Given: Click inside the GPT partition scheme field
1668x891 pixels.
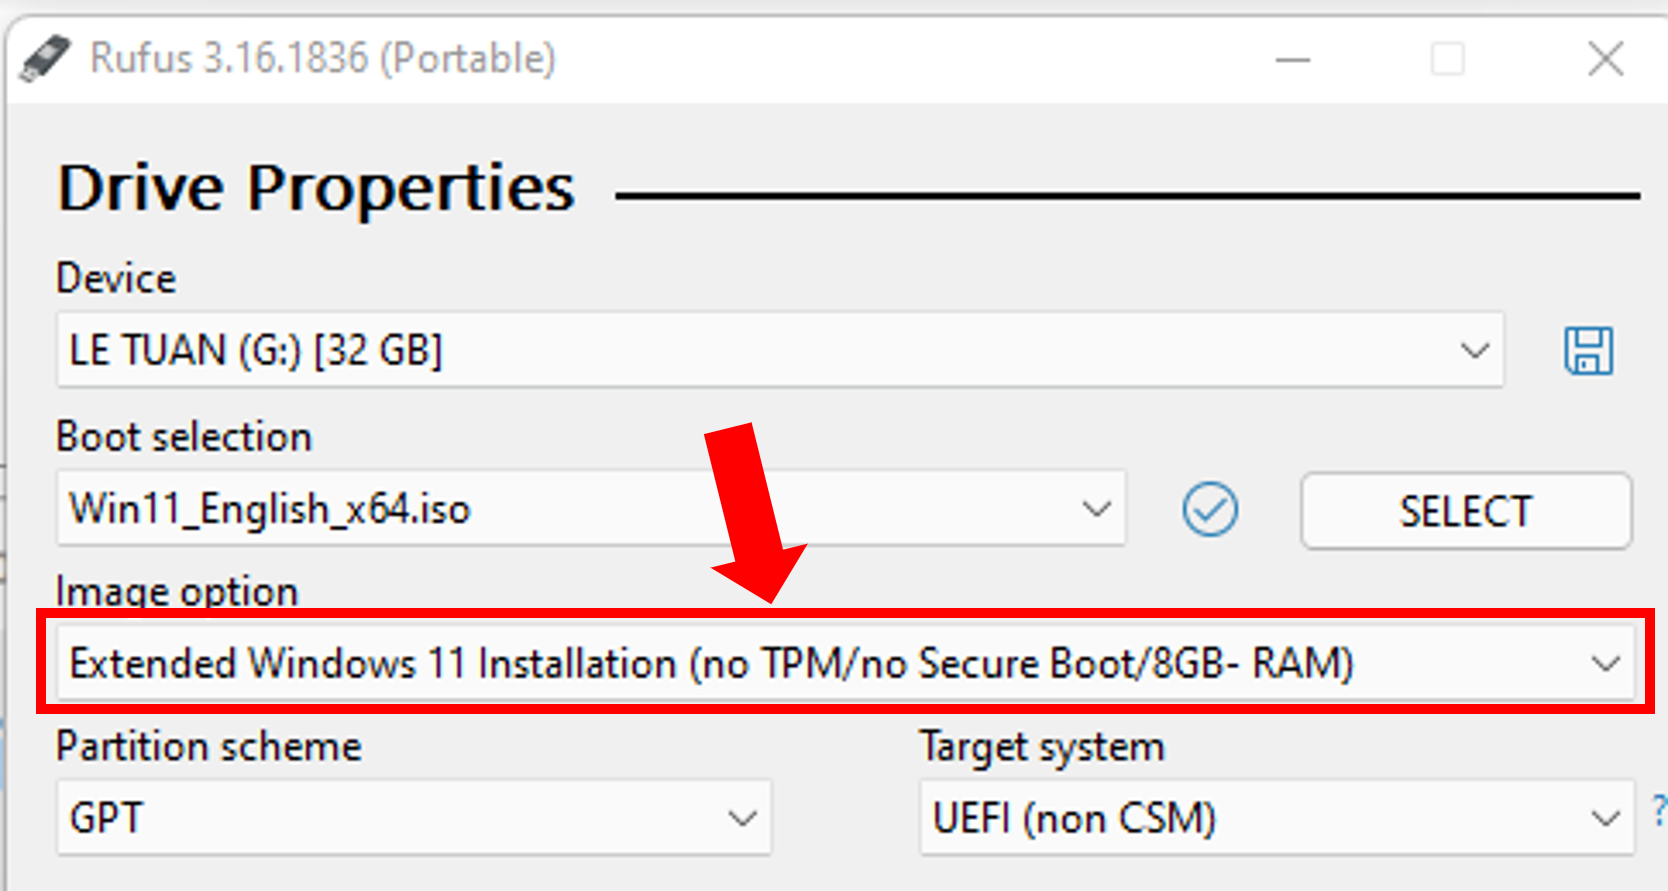Looking at the screenshot, I should [300, 817].
